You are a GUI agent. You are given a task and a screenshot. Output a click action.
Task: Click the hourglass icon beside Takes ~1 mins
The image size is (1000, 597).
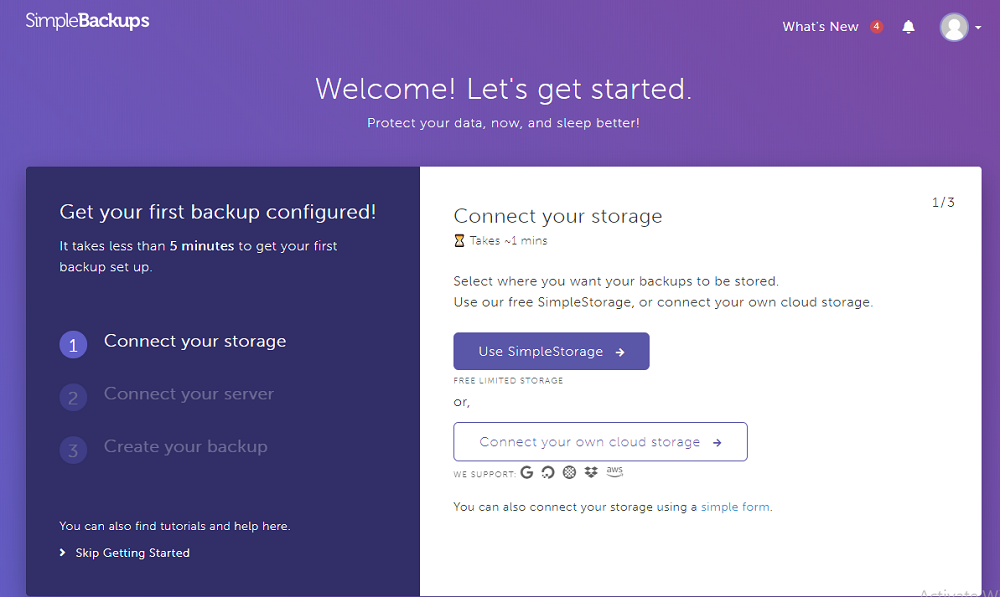(458, 240)
